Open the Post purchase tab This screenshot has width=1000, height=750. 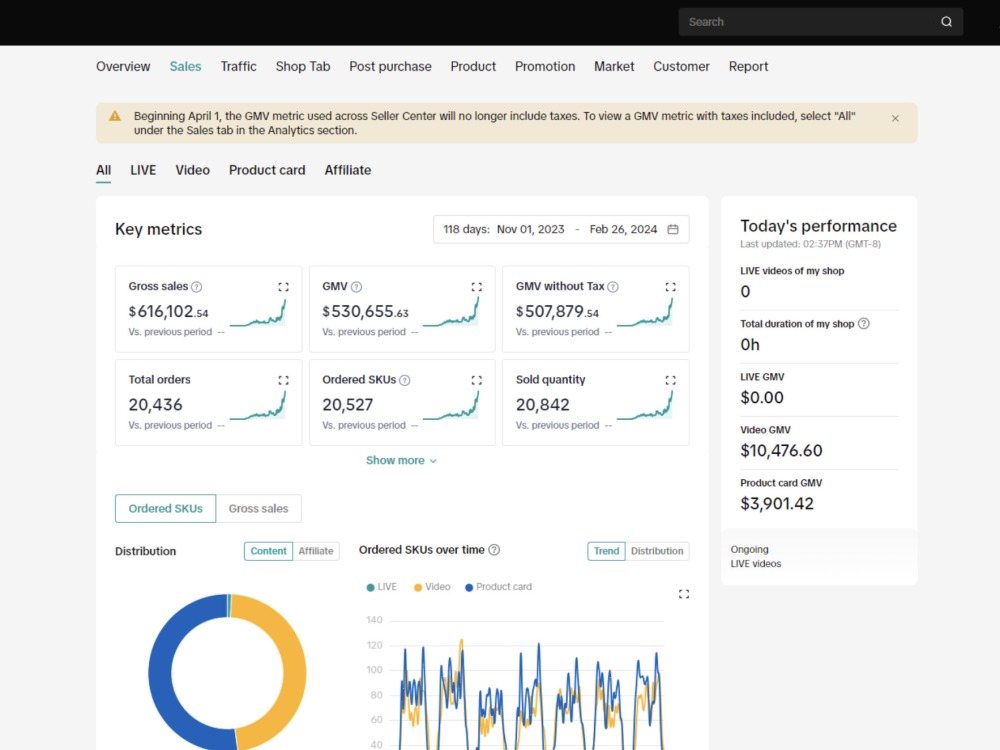390,66
